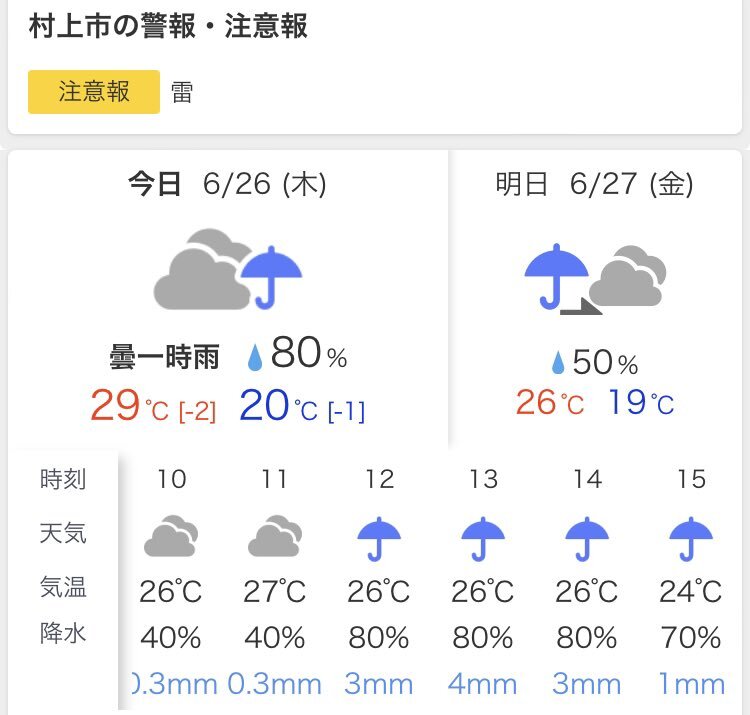The height and width of the screenshot is (715, 750).
Task: Click the umbrella icon for 13 o'clock
Action: click(x=483, y=539)
